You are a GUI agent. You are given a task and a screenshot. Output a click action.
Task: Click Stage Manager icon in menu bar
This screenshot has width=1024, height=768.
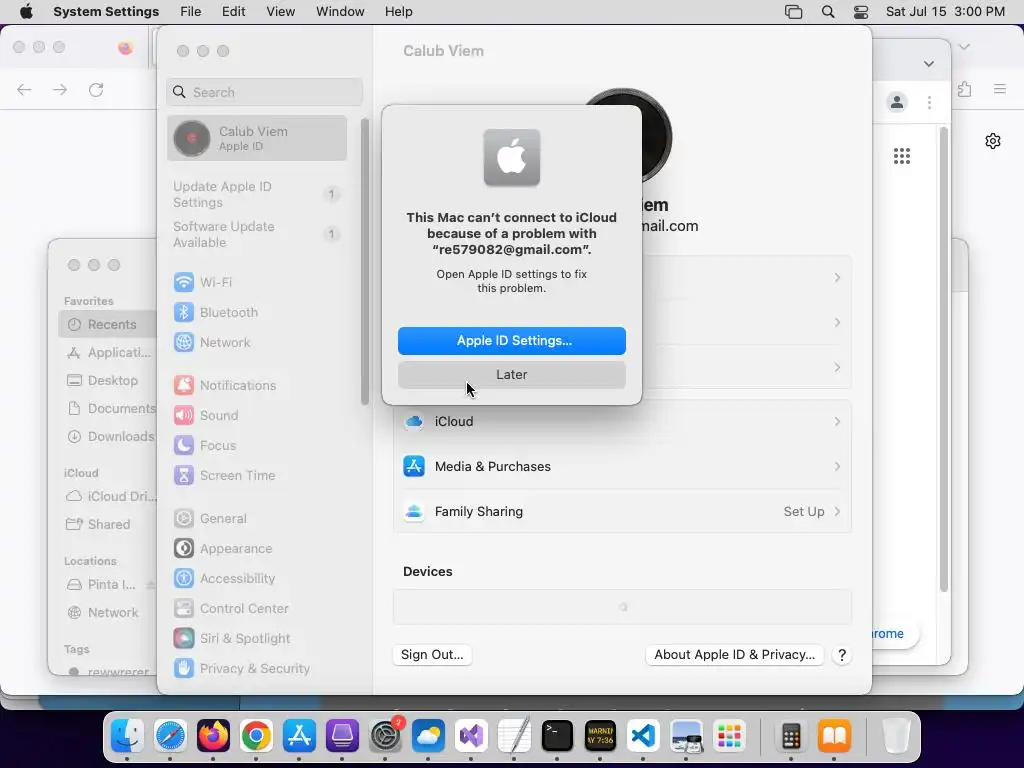[793, 12]
